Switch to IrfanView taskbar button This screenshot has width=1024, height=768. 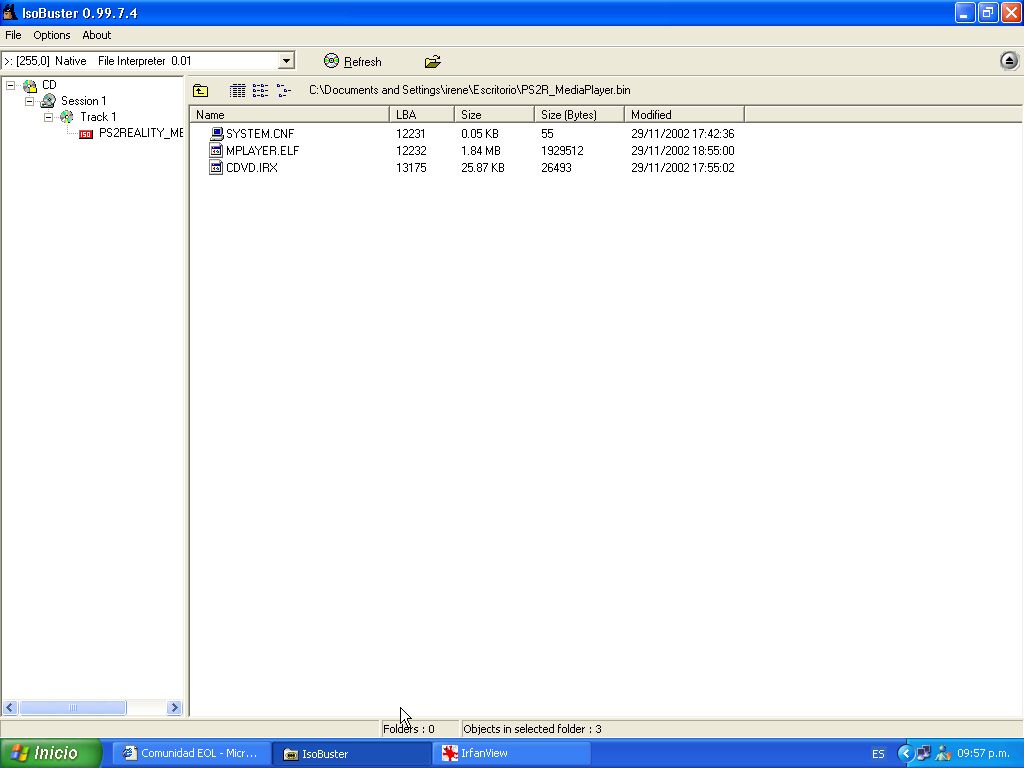511,754
